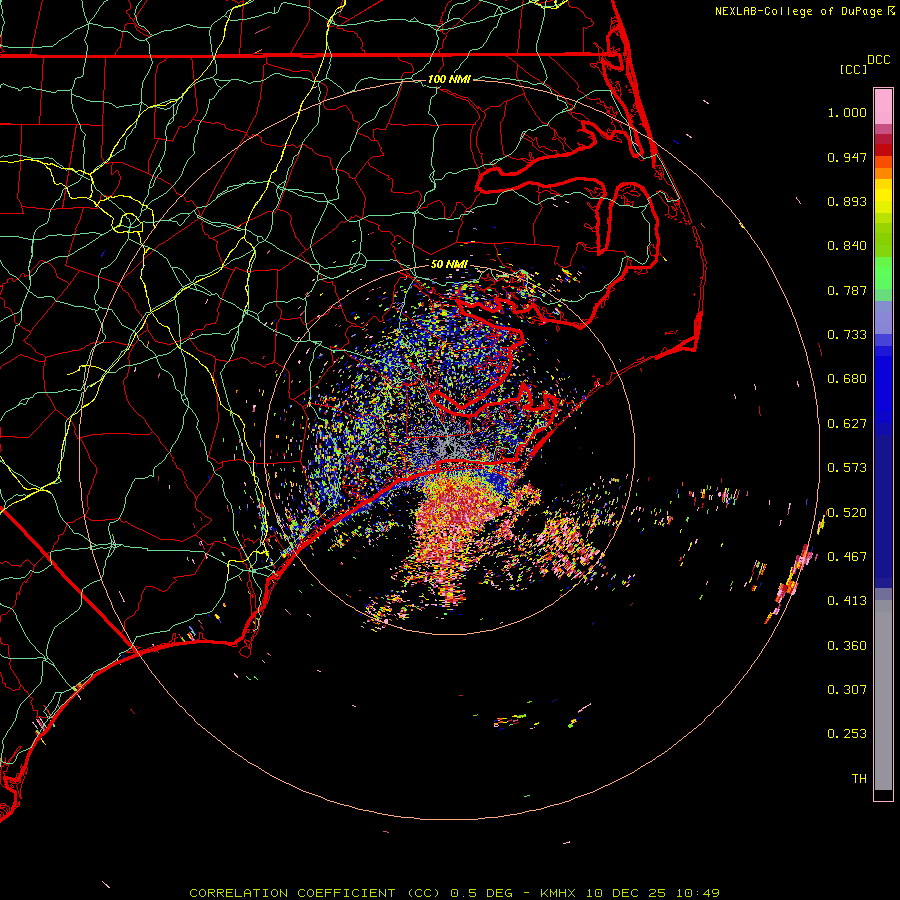
Task: Click the 0.840 legend value
Action: (847, 246)
